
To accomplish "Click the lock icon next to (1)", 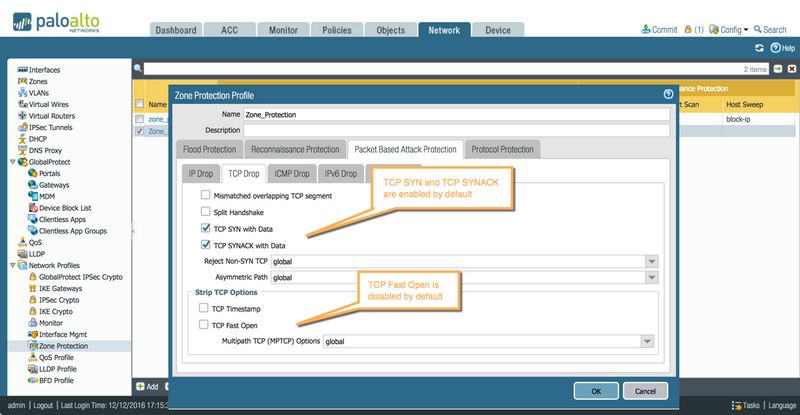I will (688, 29).
